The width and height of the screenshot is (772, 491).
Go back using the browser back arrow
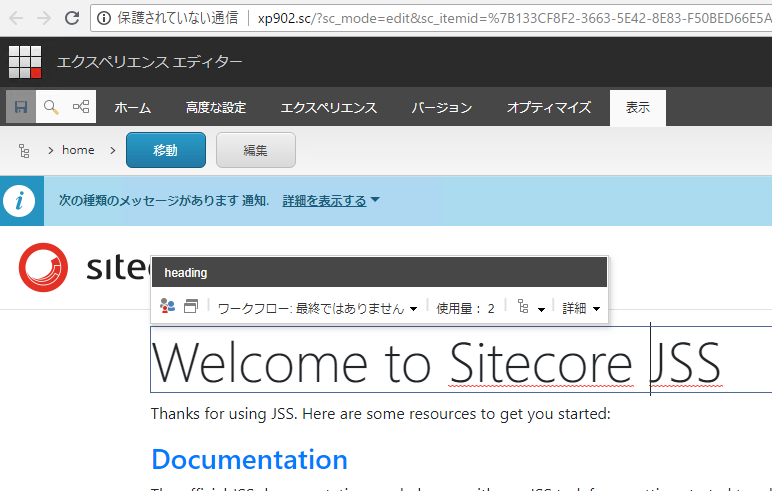16,18
